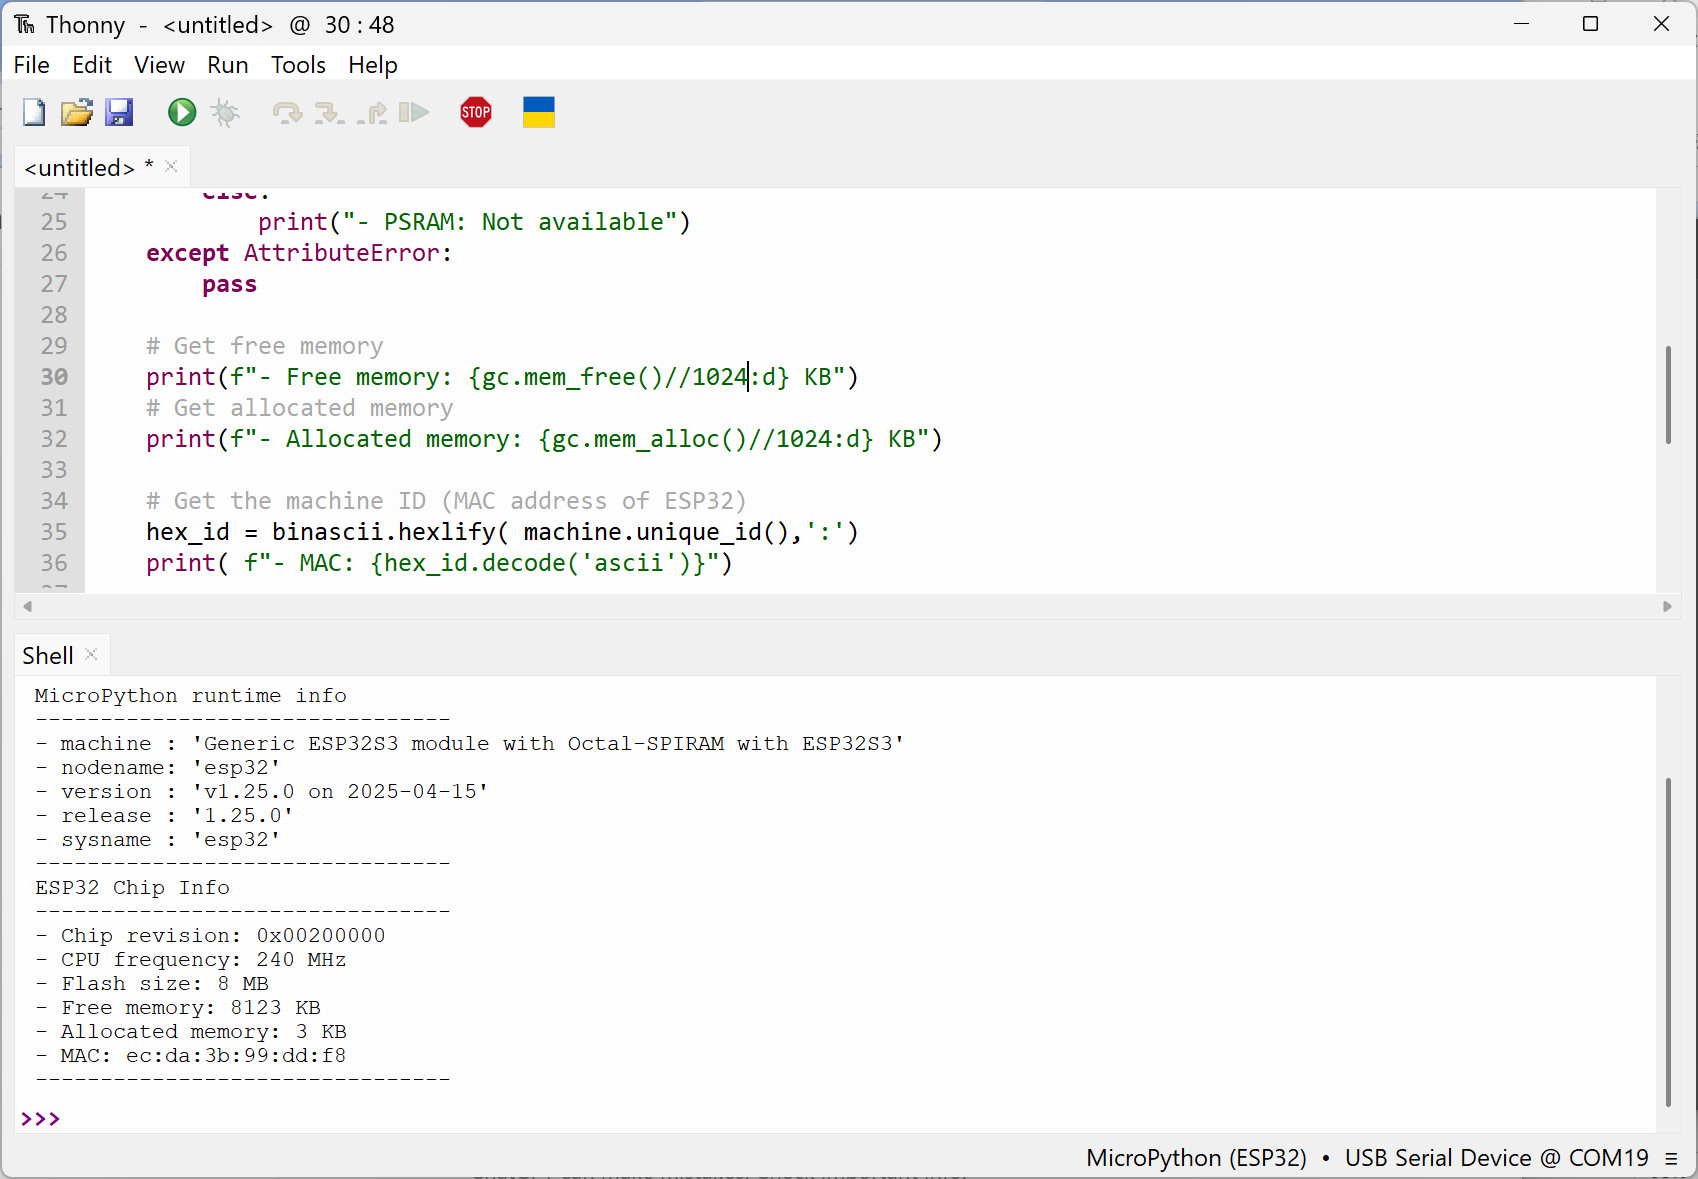
Task: Click the "nodename: 'esp32'" shell line
Action: [158, 768]
